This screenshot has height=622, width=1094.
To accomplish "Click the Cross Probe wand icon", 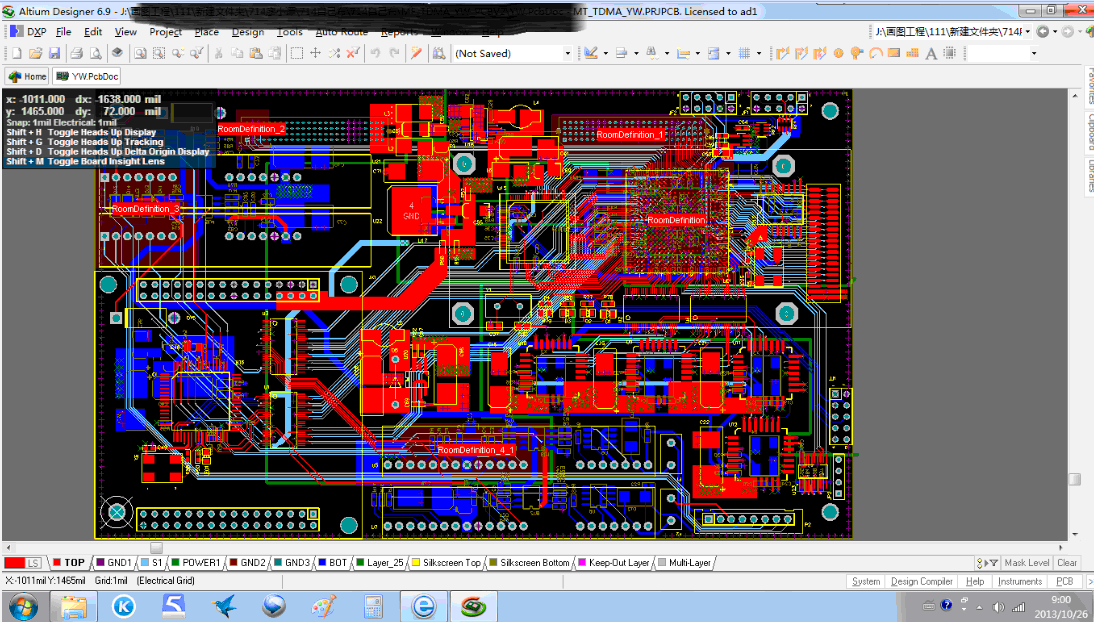I will (x=416, y=53).
